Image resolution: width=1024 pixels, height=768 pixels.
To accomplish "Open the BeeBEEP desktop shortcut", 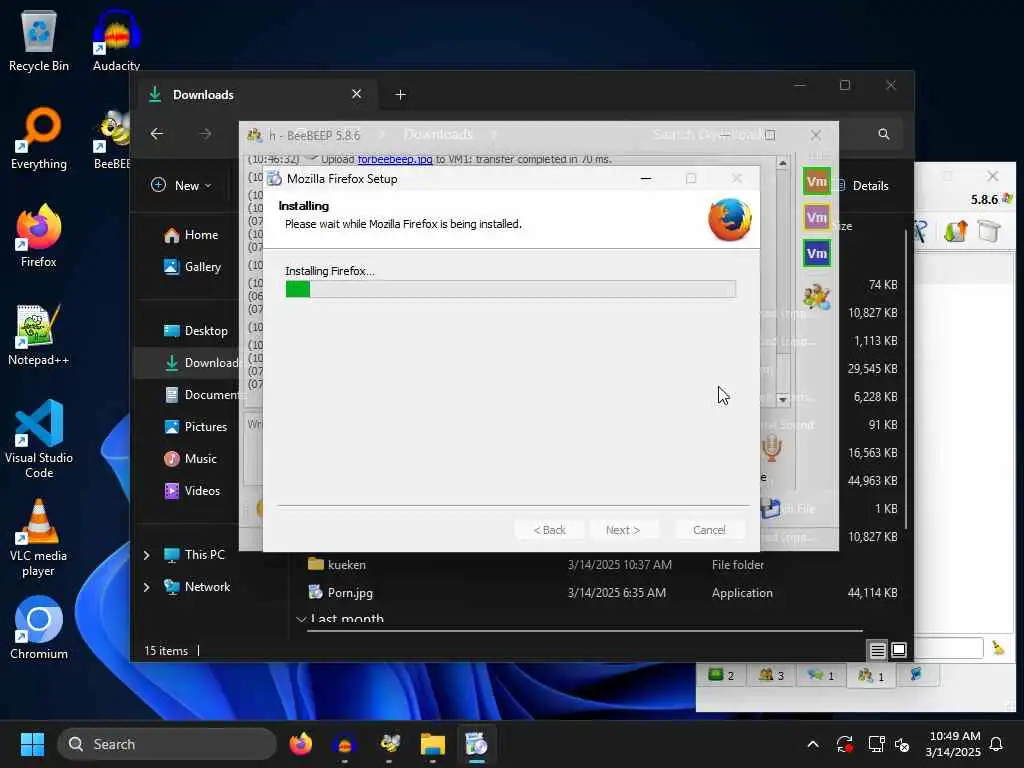I will tap(112, 138).
